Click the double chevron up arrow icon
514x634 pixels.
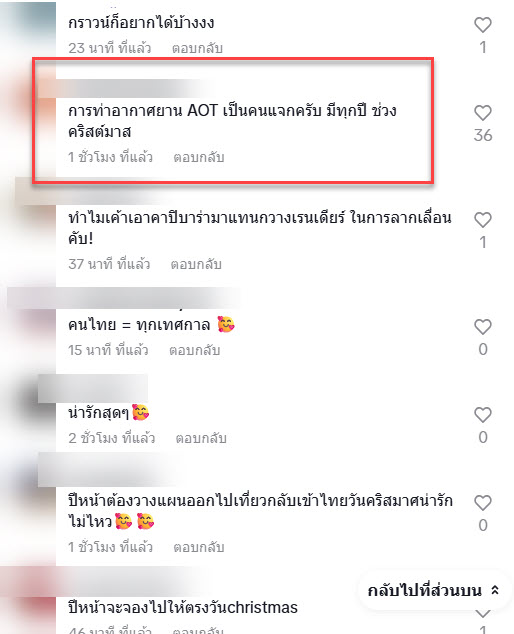coord(495,590)
